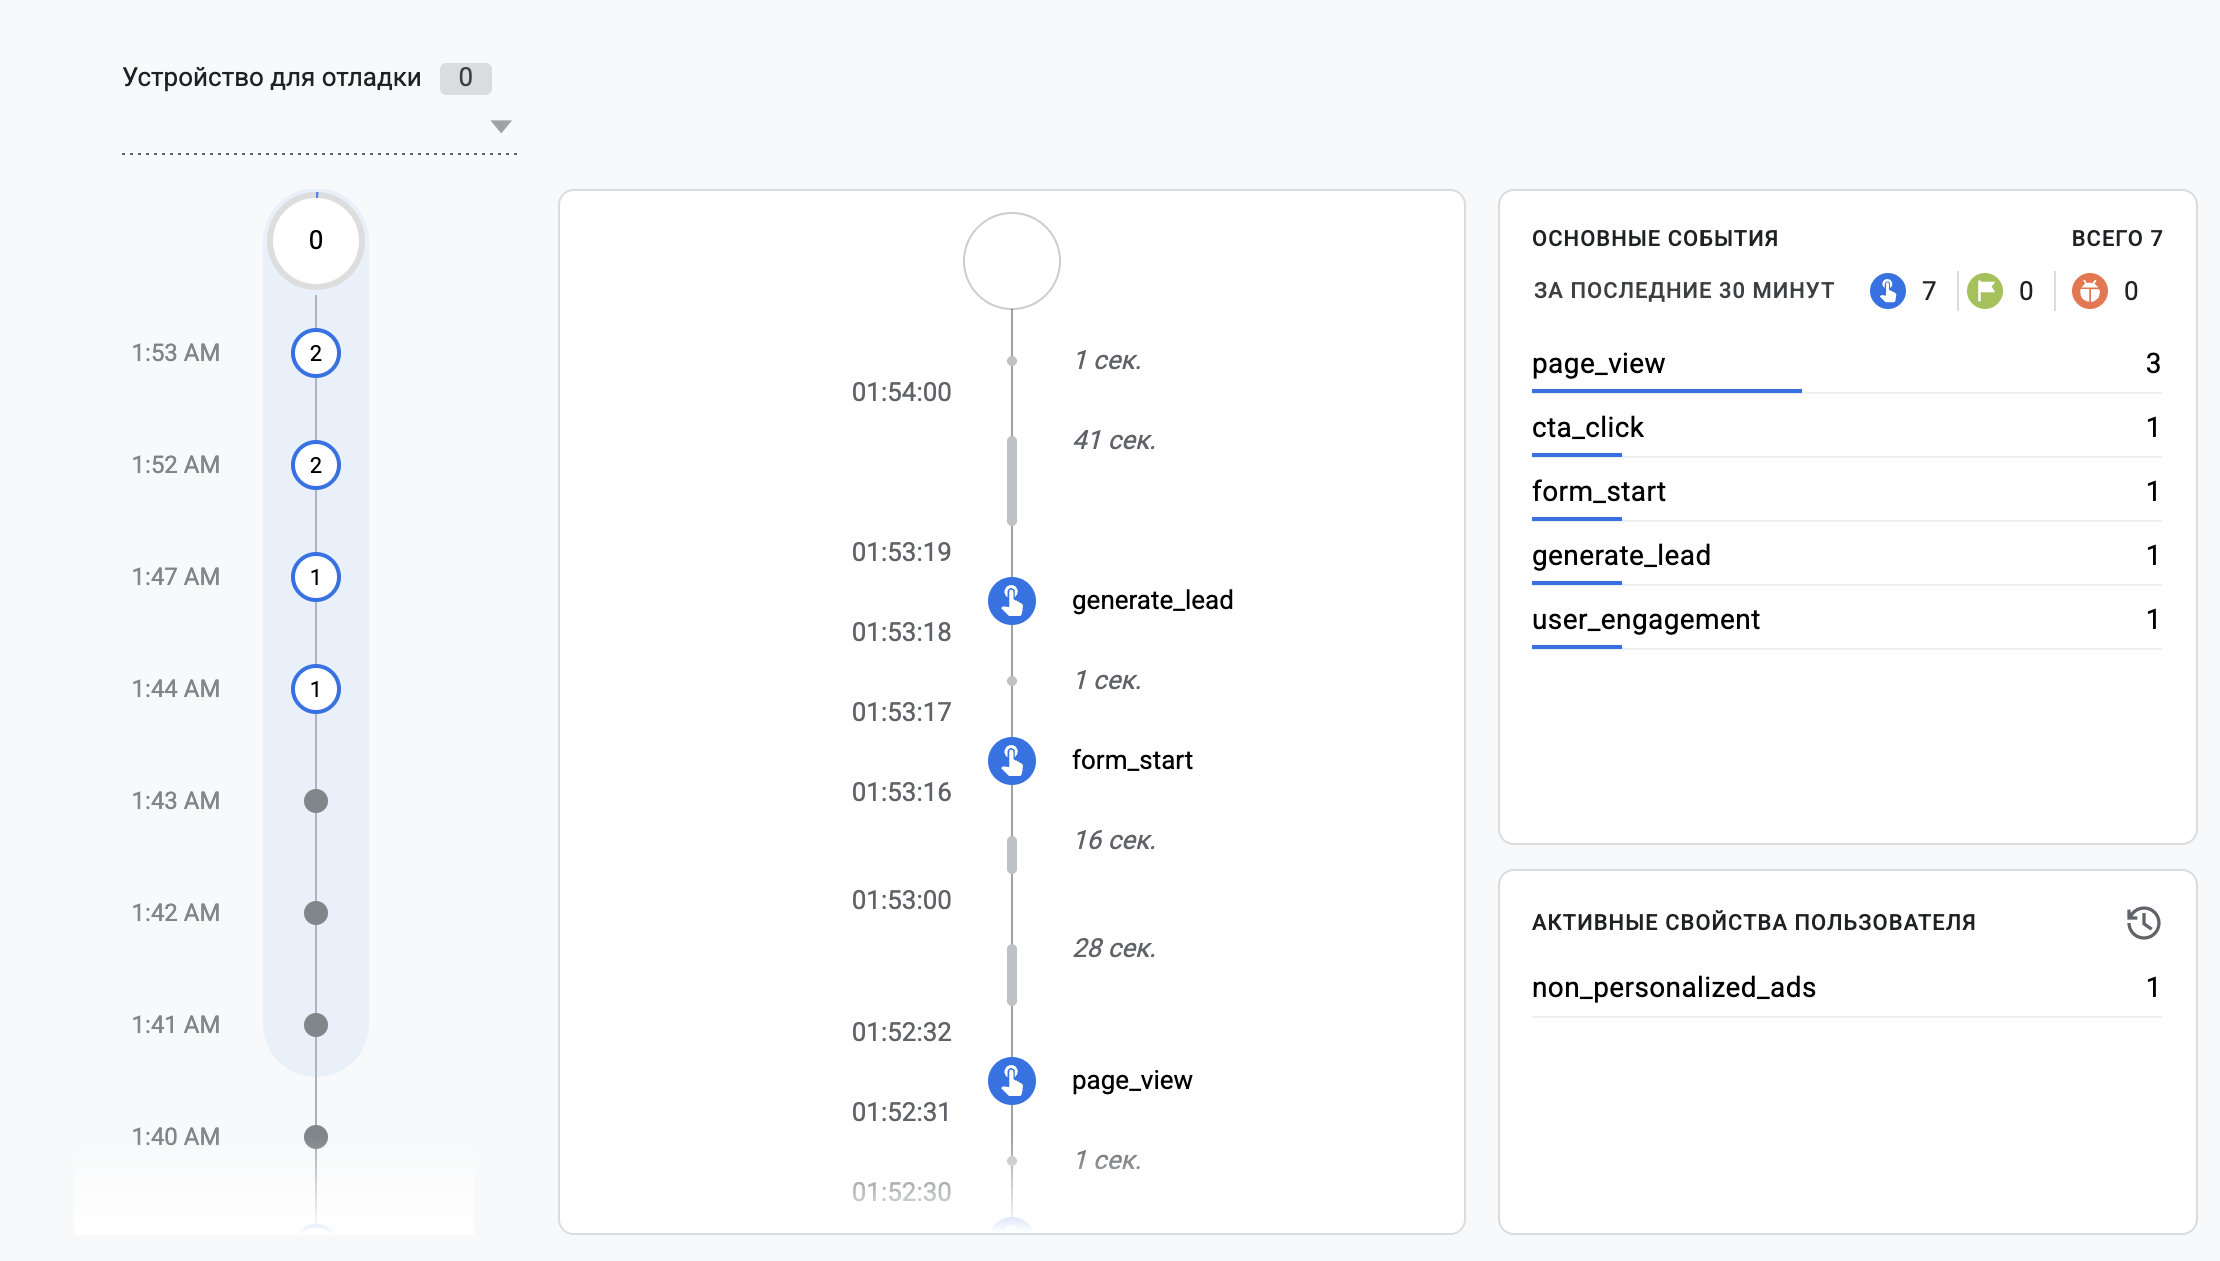
Task: Open page_view in top events list
Action: [x=1847, y=364]
